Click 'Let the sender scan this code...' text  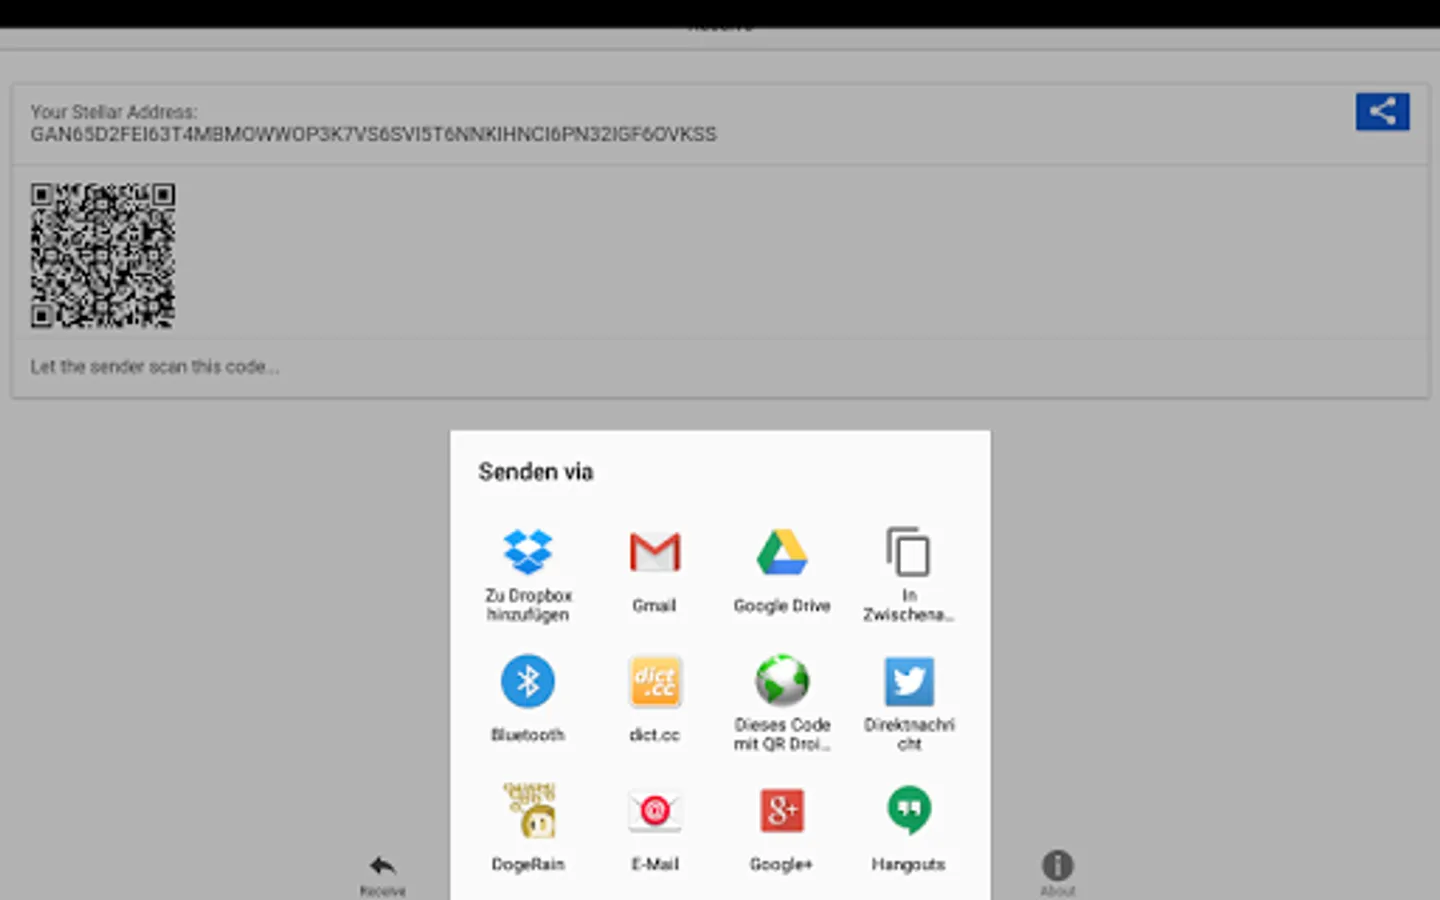[155, 367]
